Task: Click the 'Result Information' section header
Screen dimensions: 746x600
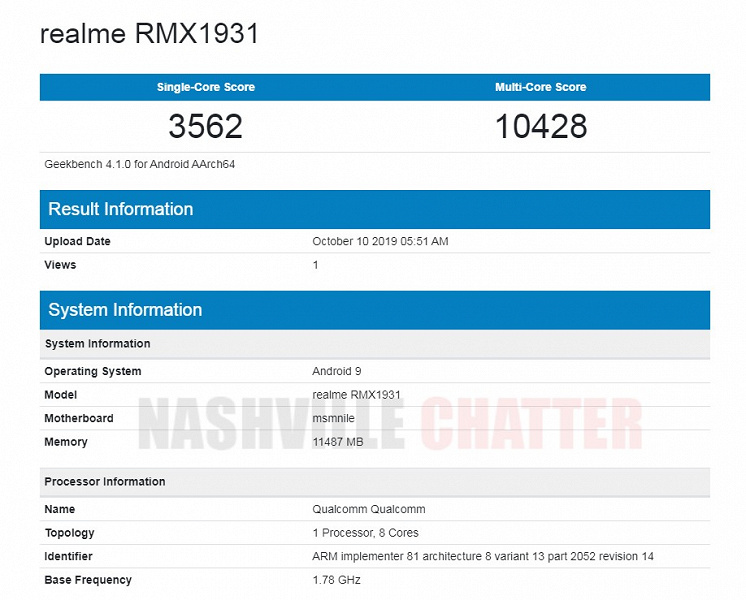Action: click(x=375, y=209)
